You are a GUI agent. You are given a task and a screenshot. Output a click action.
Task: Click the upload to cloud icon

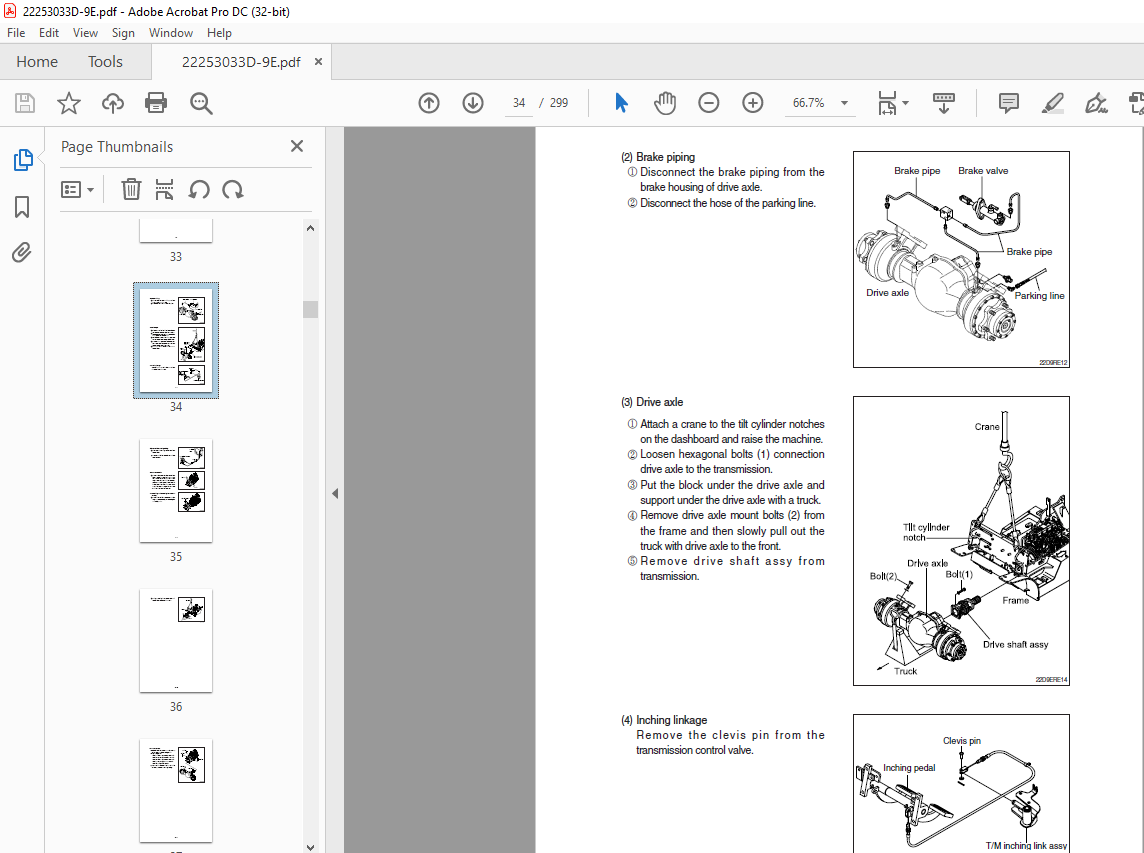click(x=112, y=103)
